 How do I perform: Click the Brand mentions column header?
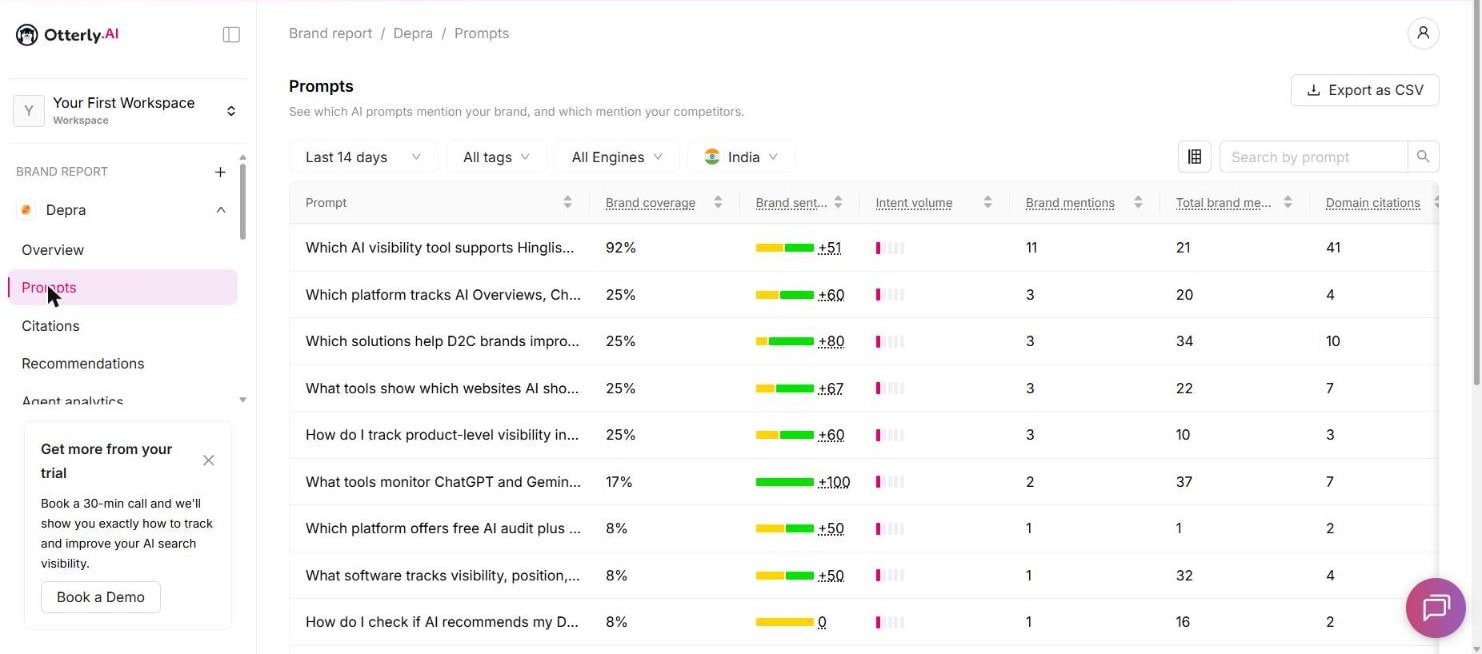tap(1070, 203)
